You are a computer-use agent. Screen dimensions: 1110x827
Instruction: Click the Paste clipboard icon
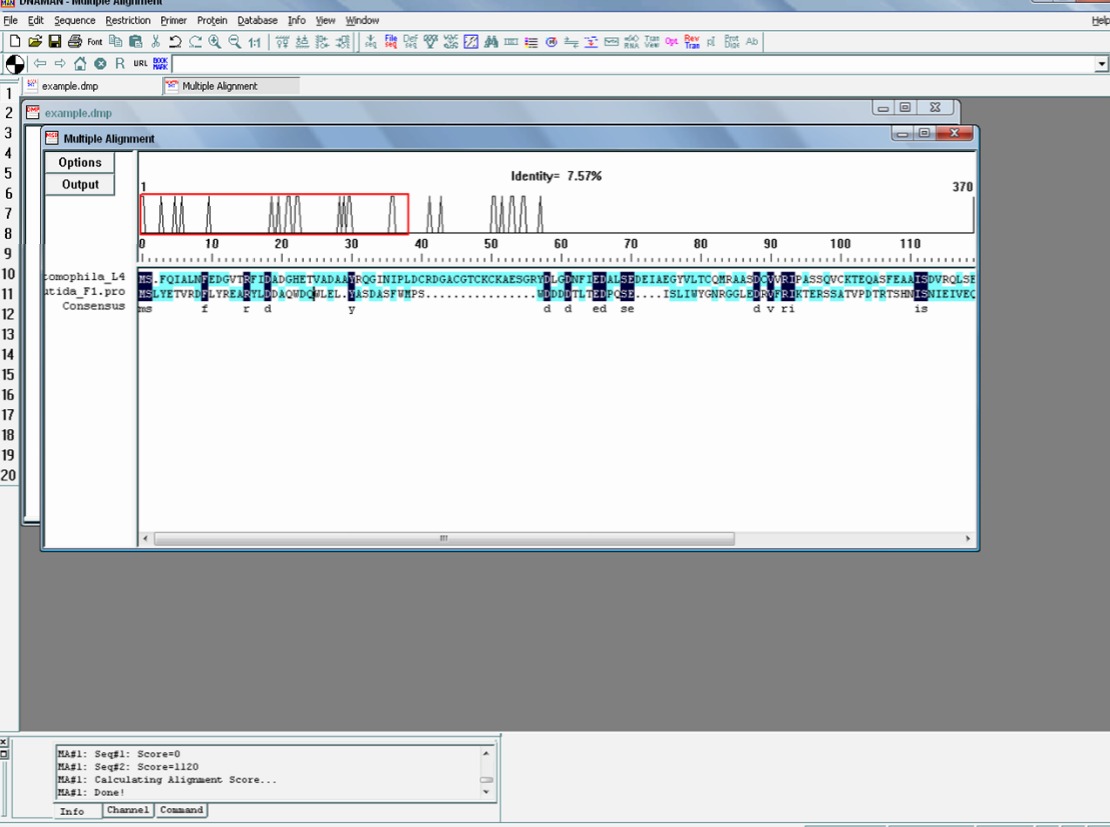click(x=136, y=42)
